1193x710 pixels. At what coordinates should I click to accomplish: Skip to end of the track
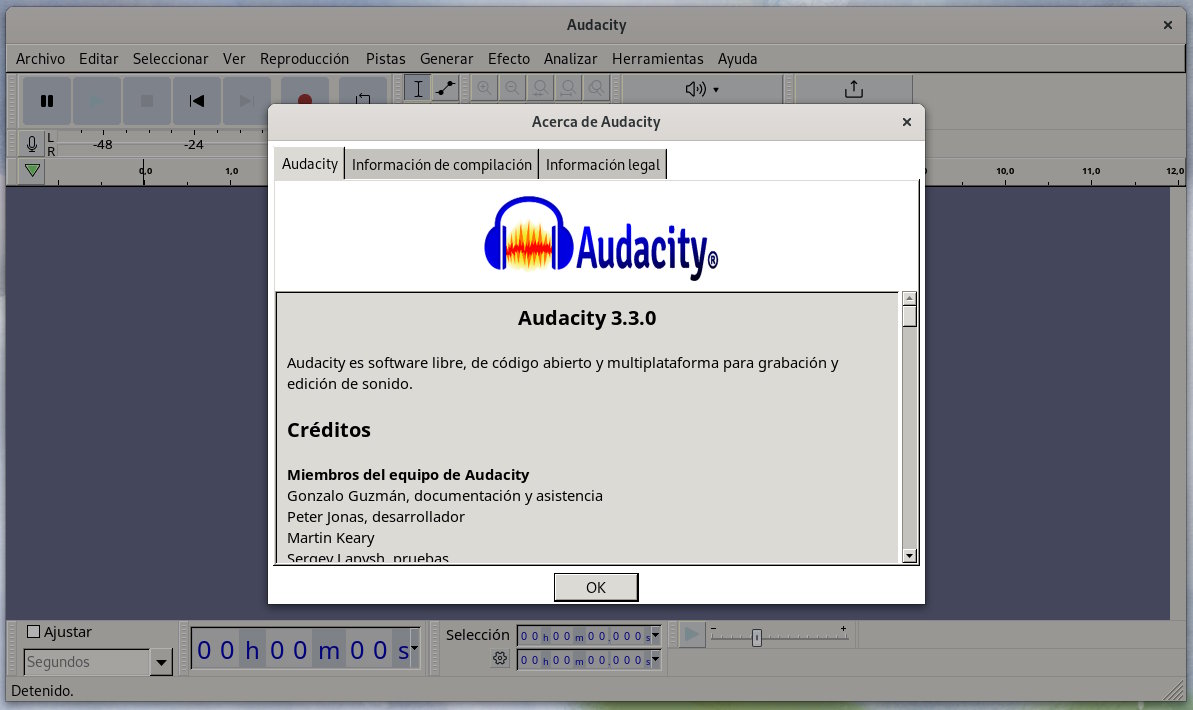pyautogui.click(x=247, y=100)
